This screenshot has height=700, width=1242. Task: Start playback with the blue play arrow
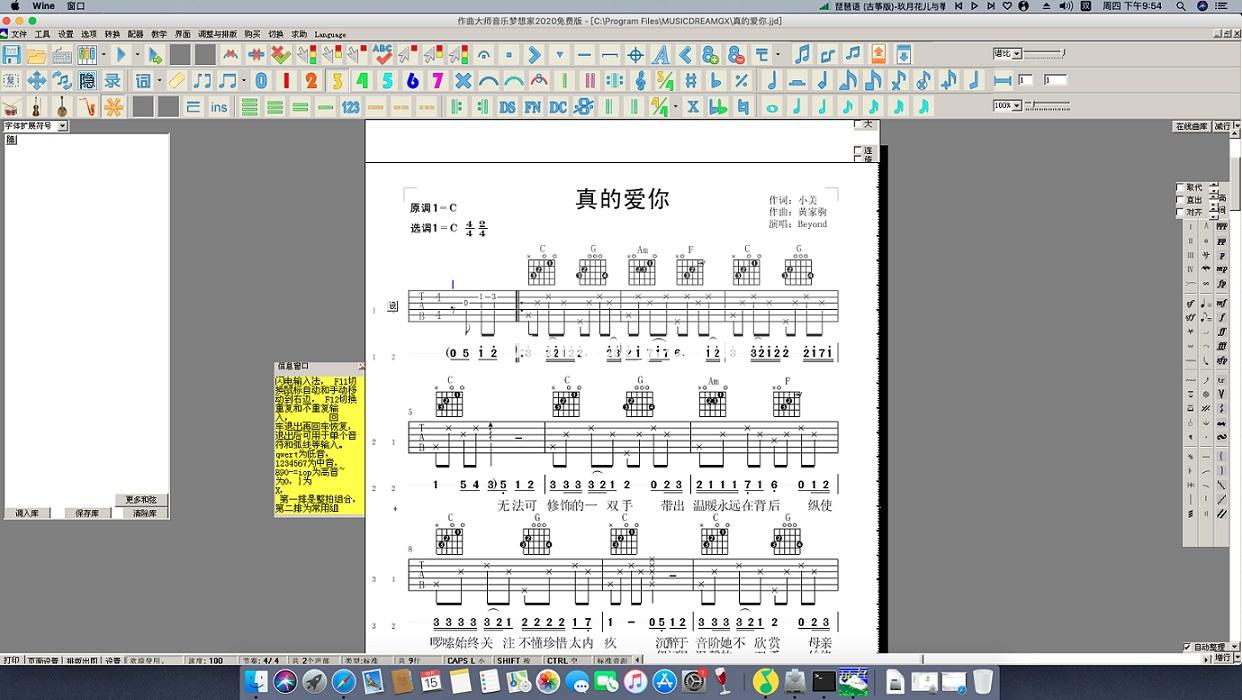tap(121, 54)
